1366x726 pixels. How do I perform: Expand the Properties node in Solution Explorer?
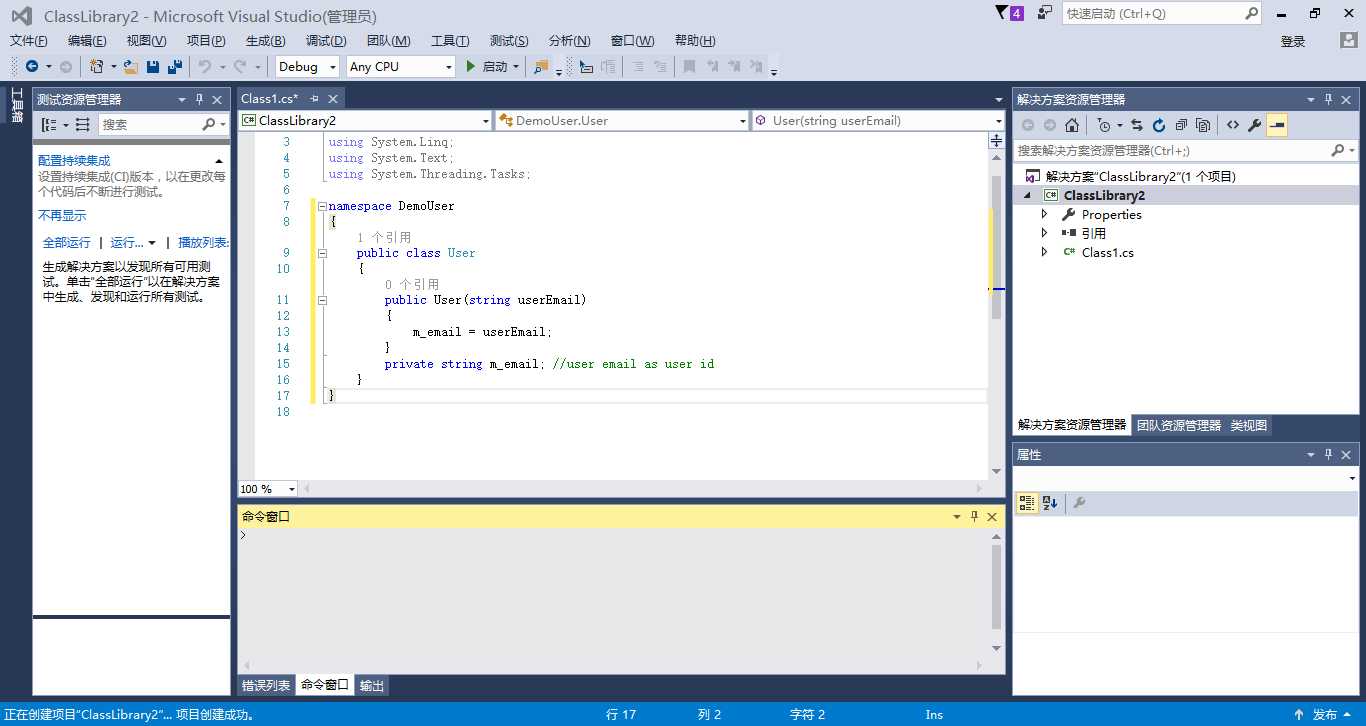1045,214
